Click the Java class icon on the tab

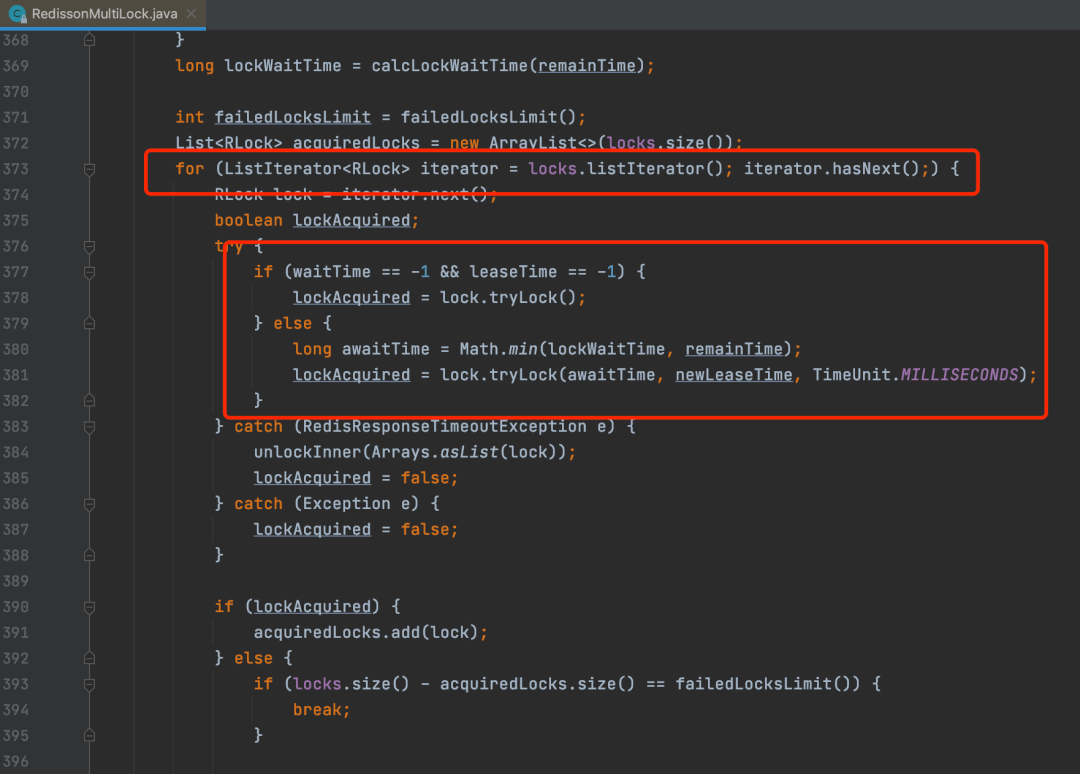click(x=17, y=14)
